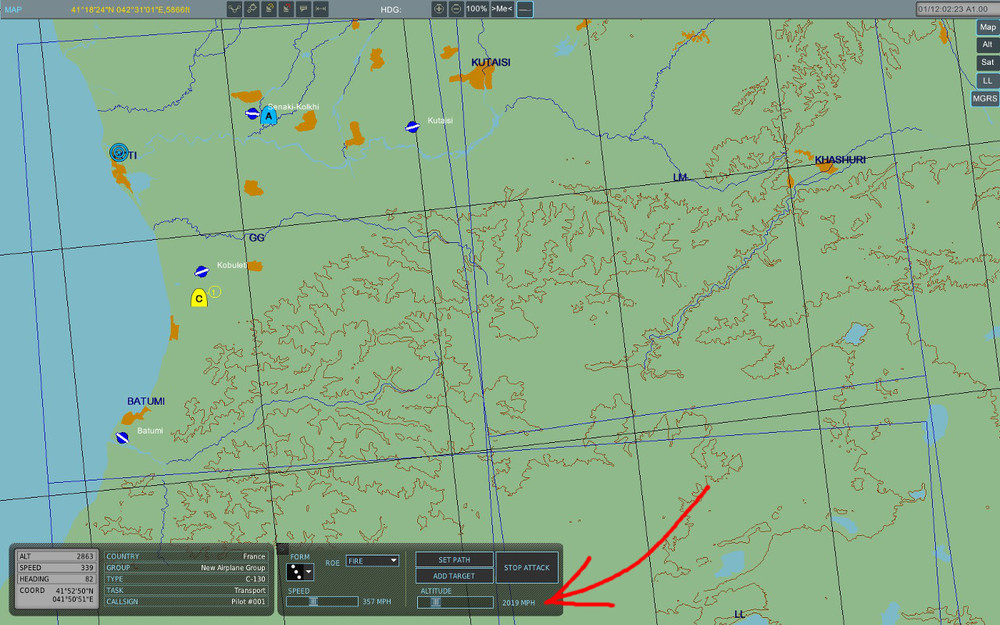1000x625 pixels.
Task: Adjust the SPEED slider handle
Action: coord(313,601)
